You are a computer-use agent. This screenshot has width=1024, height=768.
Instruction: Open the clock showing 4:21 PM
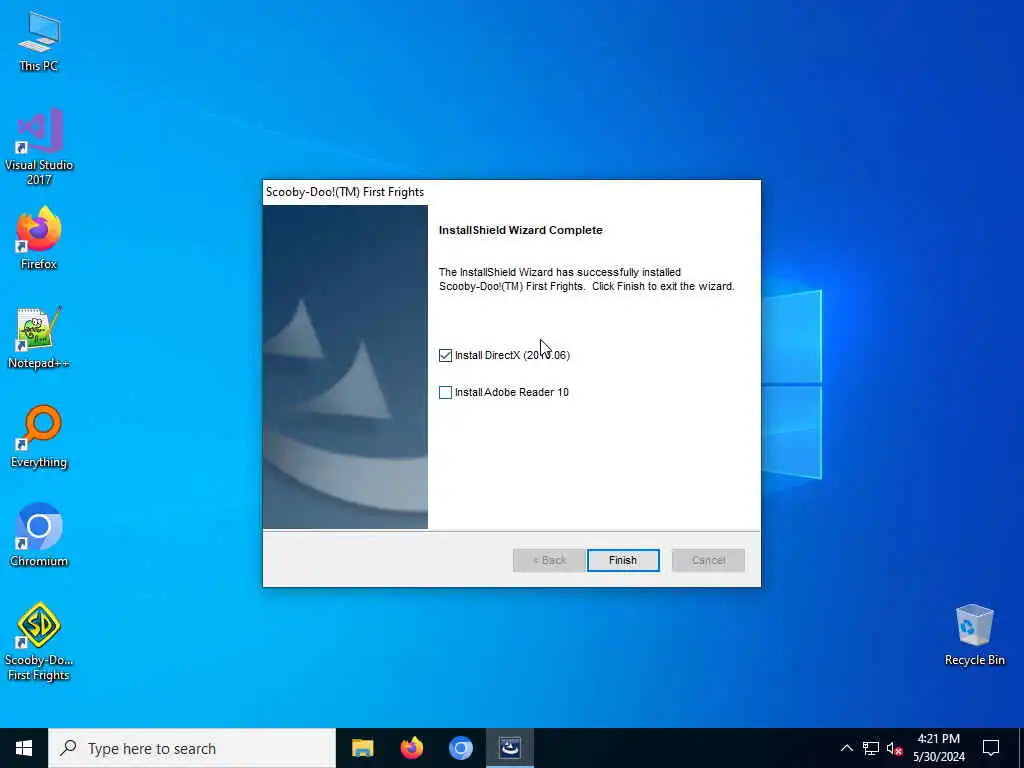[x=939, y=748]
